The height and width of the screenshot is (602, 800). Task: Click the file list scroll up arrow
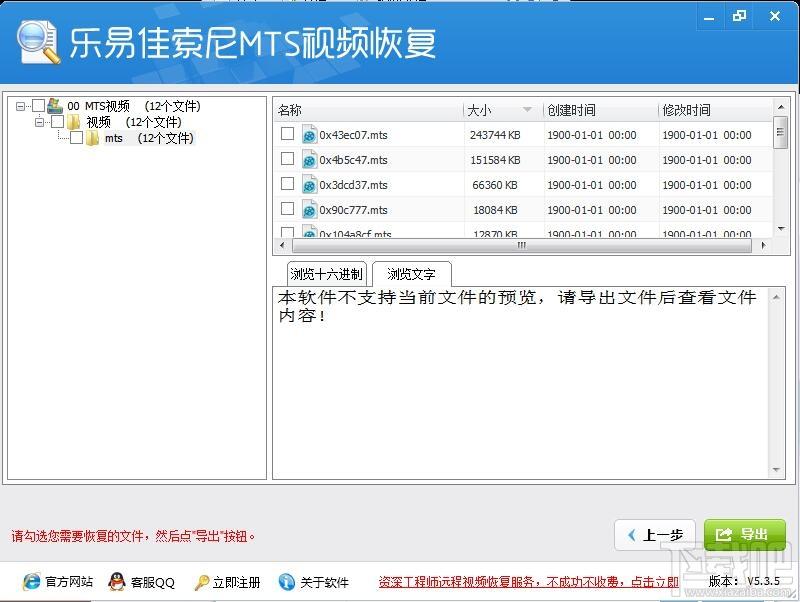(x=780, y=107)
